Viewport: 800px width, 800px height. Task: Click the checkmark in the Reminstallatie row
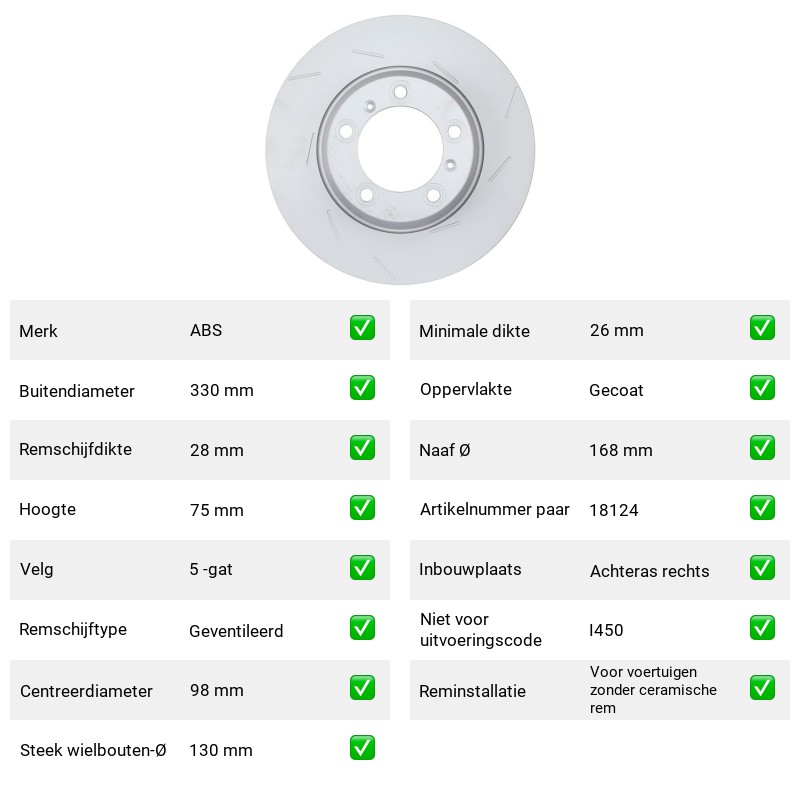pyautogui.click(x=762, y=687)
